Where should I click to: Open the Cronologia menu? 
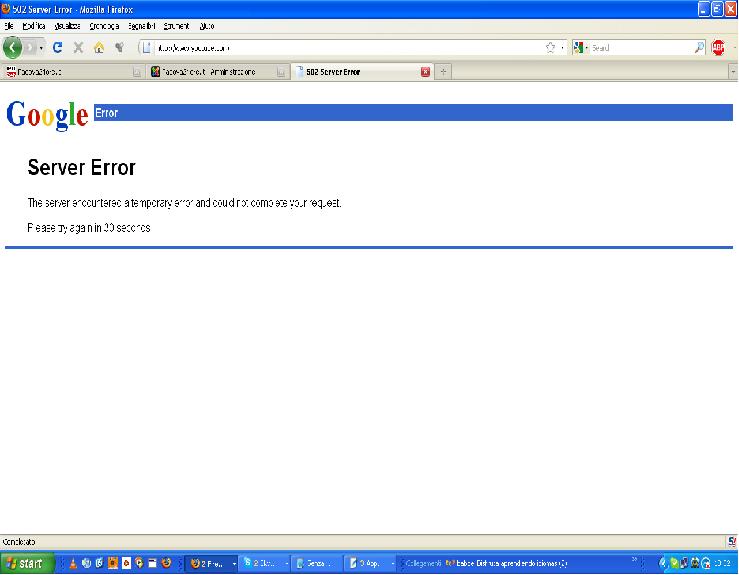coord(104,26)
